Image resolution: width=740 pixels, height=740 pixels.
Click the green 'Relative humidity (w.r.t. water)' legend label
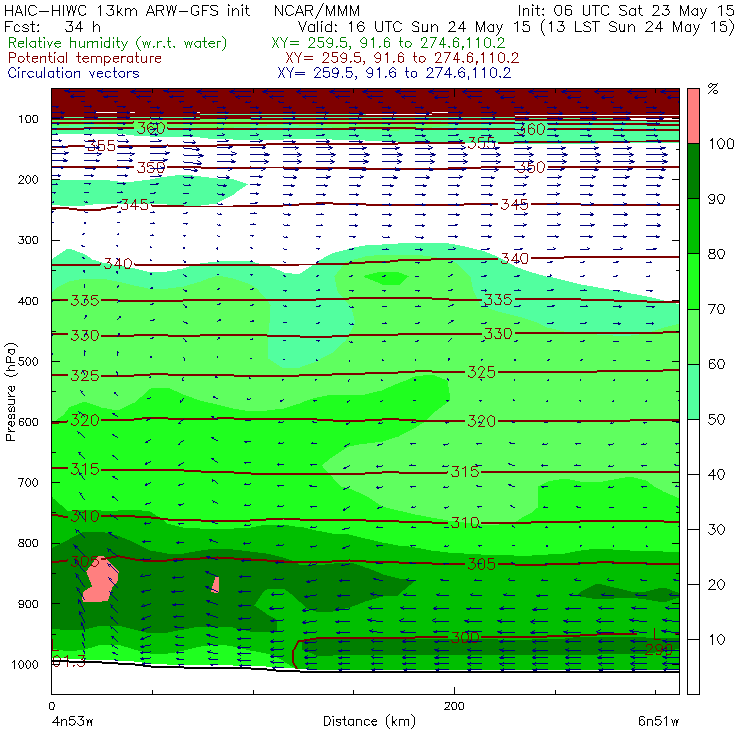pos(118,43)
